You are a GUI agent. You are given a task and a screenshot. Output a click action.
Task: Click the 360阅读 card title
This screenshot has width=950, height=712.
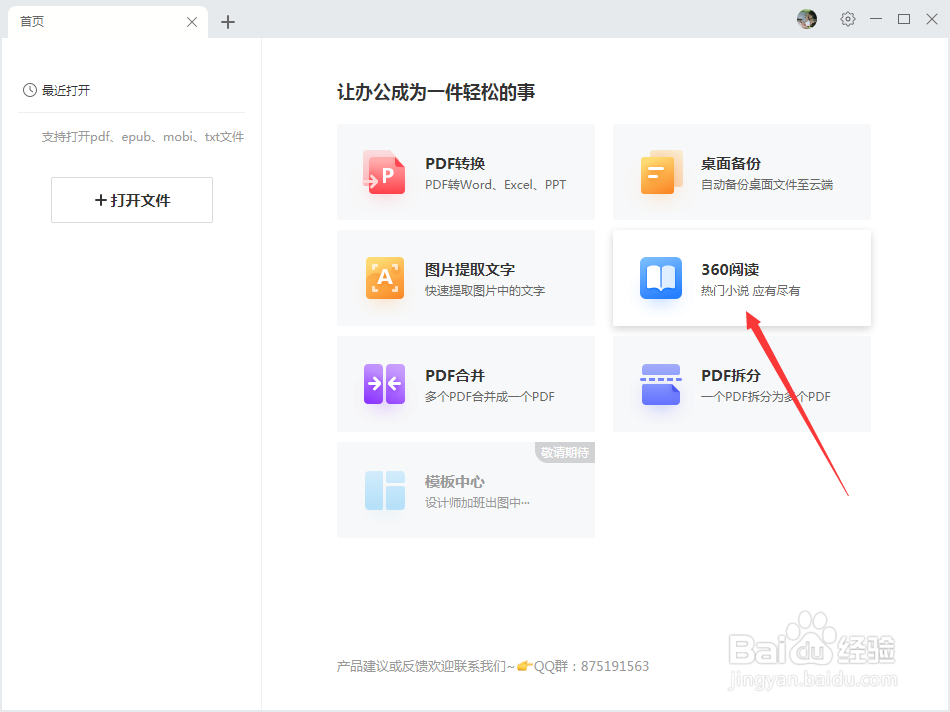(x=730, y=270)
